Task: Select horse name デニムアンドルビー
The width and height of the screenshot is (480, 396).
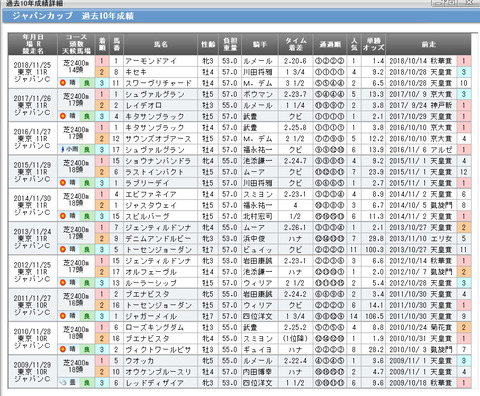Action: pyautogui.click(x=158, y=239)
